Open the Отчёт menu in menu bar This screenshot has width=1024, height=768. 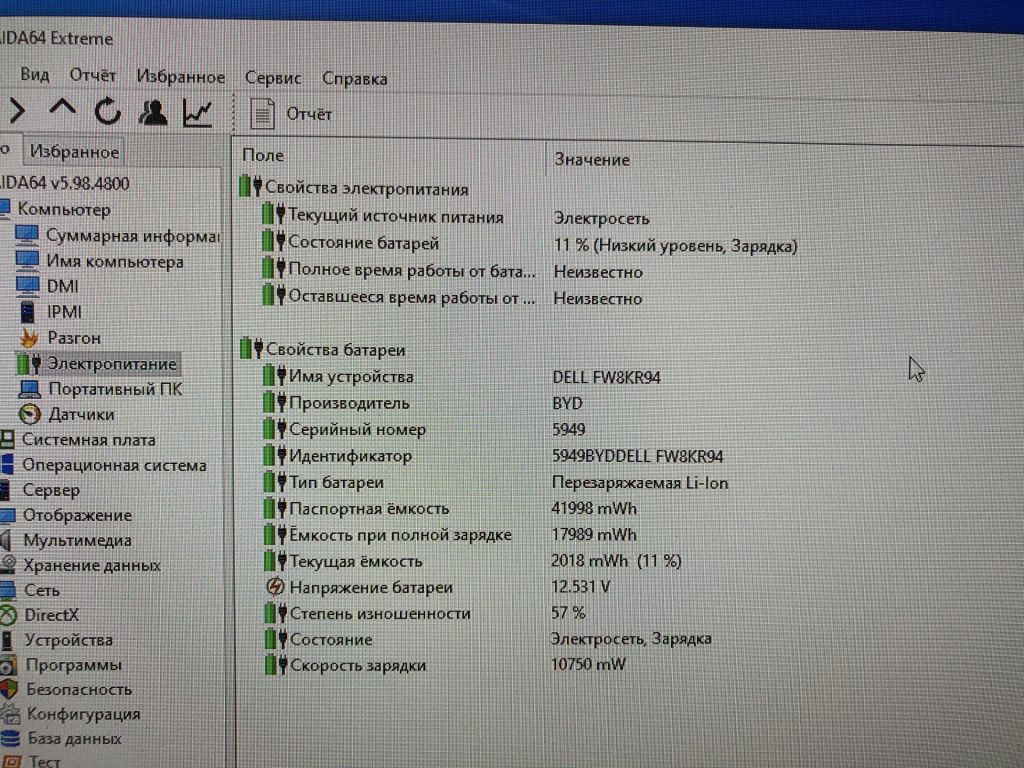point(93,75)
